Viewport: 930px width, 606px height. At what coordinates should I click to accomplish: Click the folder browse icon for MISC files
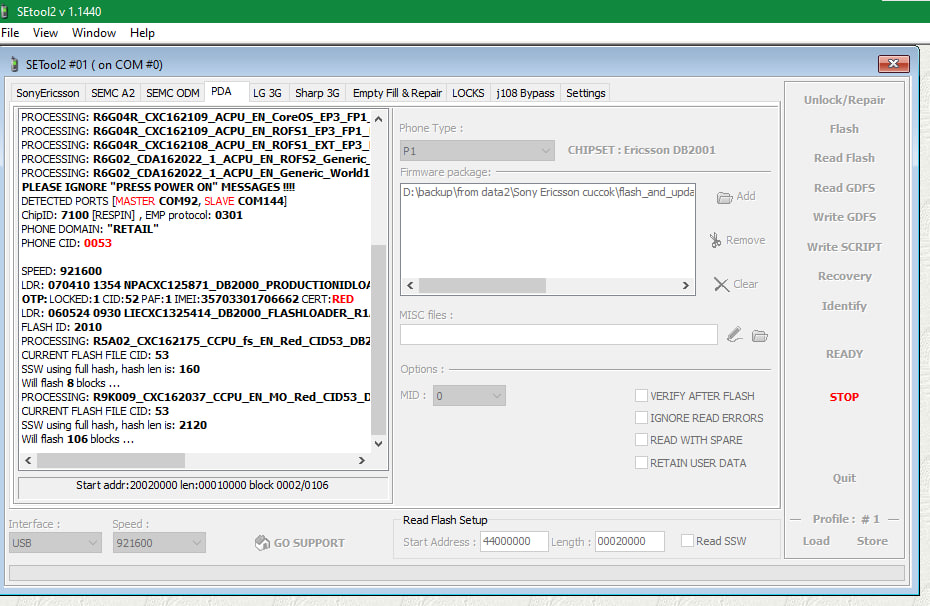760,335
